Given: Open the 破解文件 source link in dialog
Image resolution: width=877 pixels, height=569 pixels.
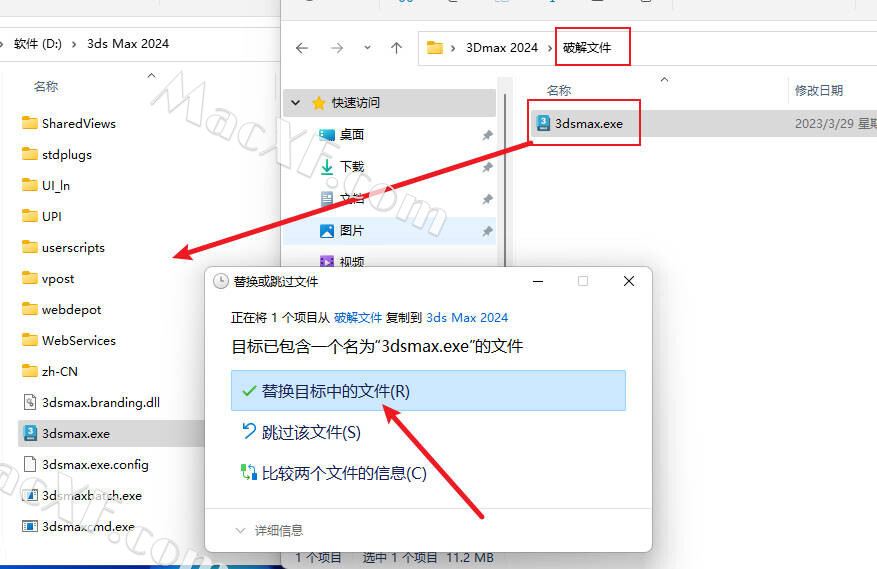Looking at the screenshot, I should pos(358,318).
